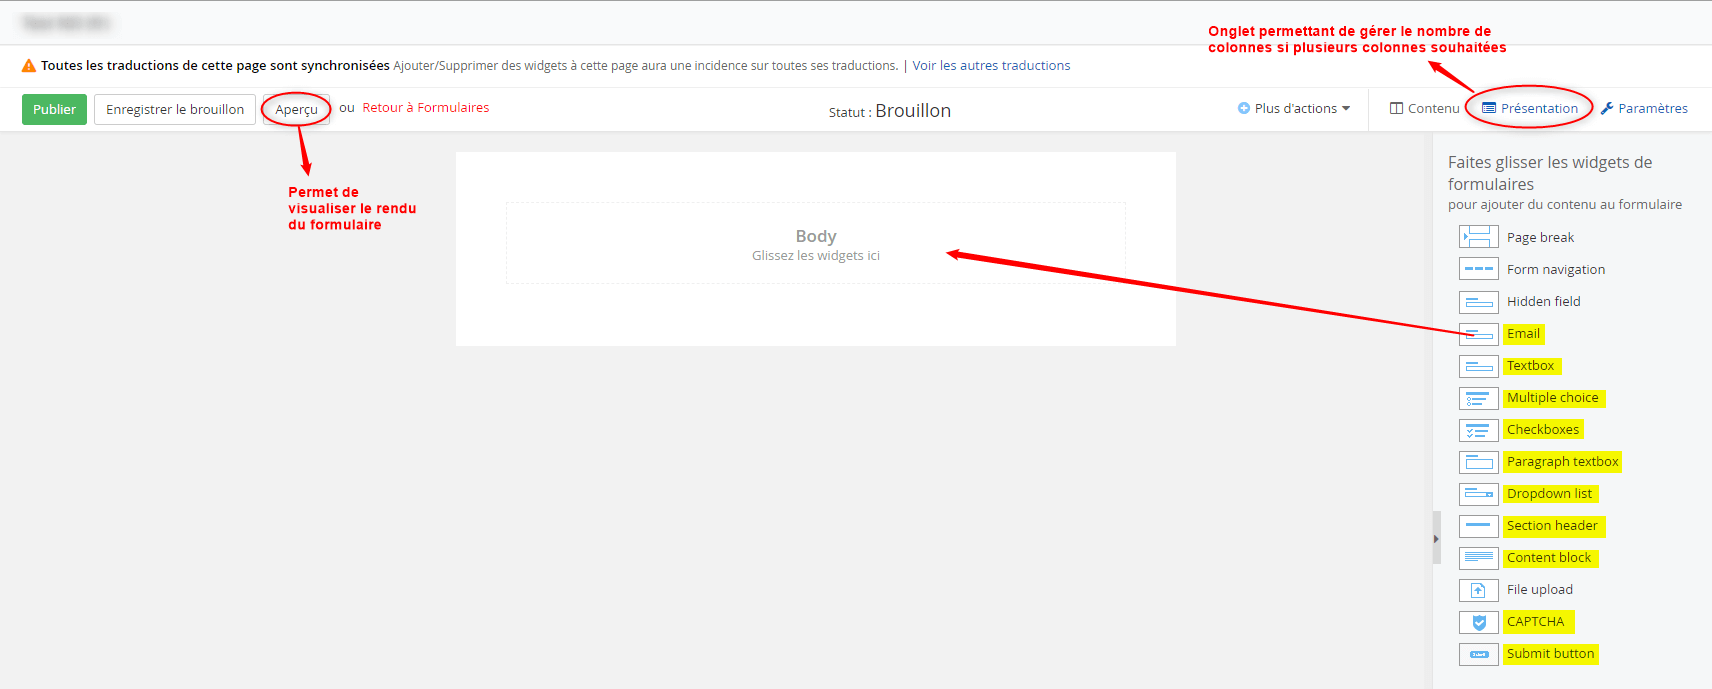The image size is (1712, 689).
Task: Click the Dropdown list widget icon
Action: tap(1478, 494)
